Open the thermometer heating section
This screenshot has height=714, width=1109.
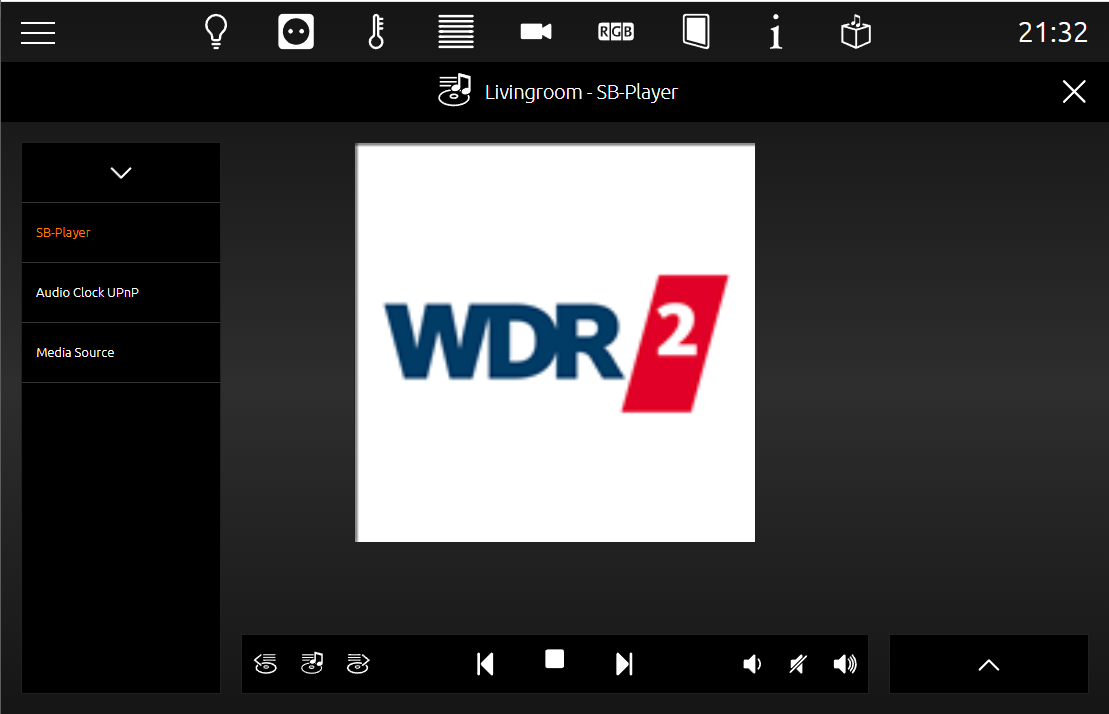[x=376, y=32]
